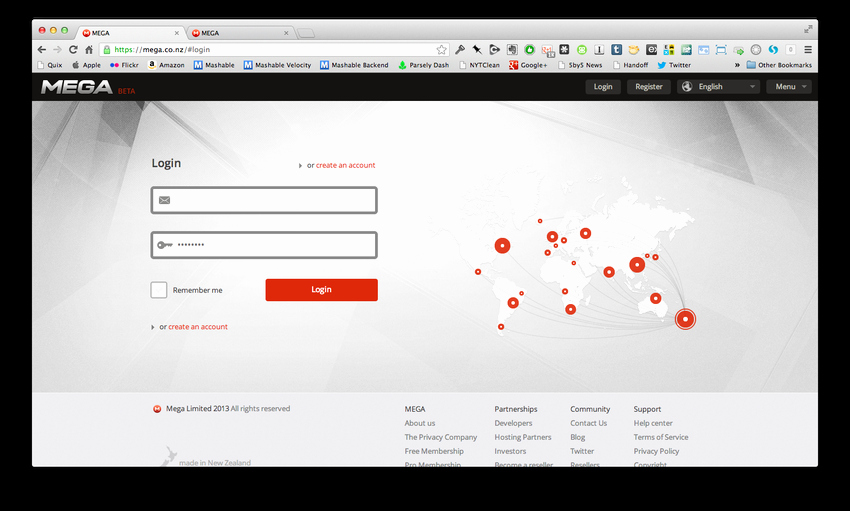Tick the Remember me checkbox
850x511 pixels.
point(159,290)
